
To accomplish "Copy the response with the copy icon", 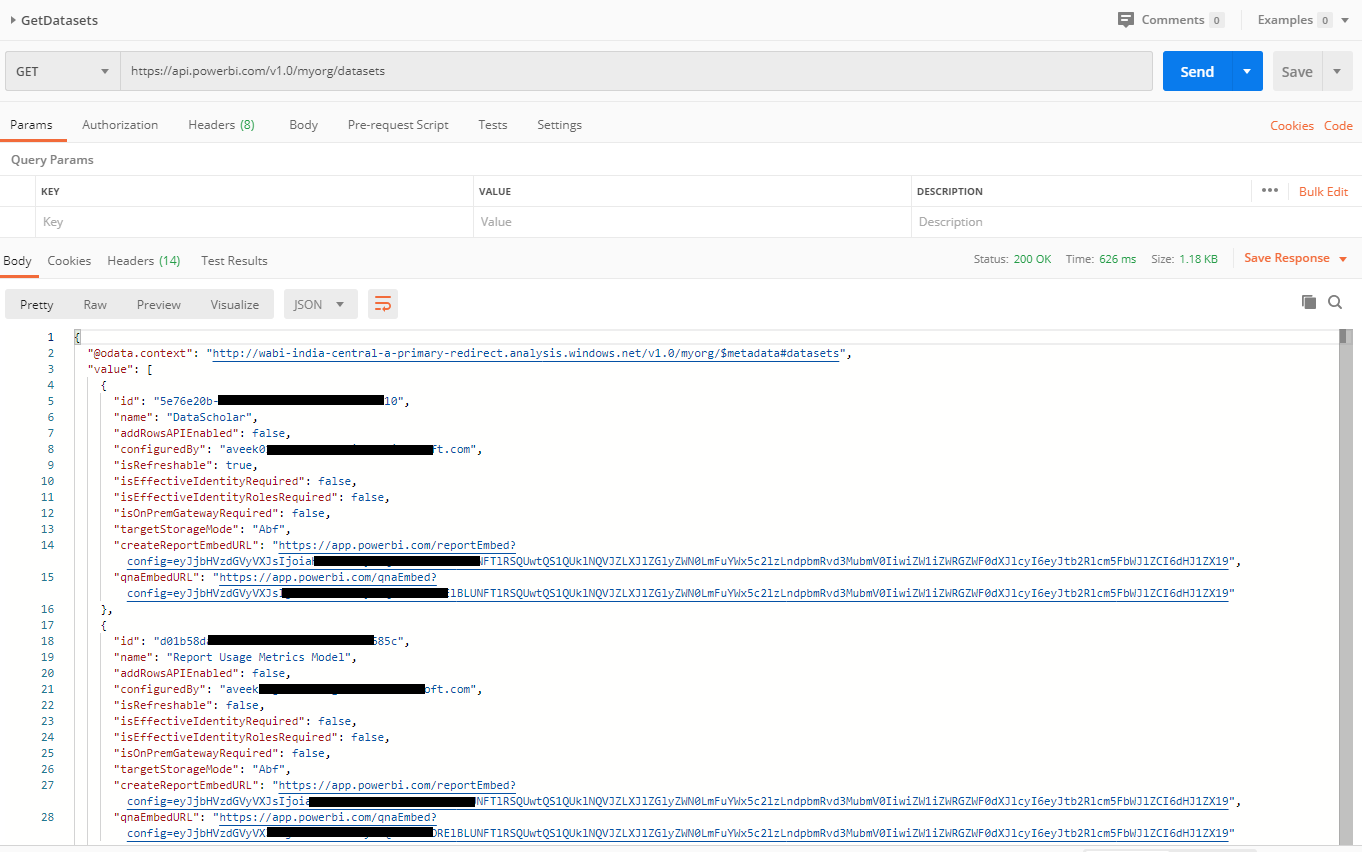I will tap(1308, 302).
